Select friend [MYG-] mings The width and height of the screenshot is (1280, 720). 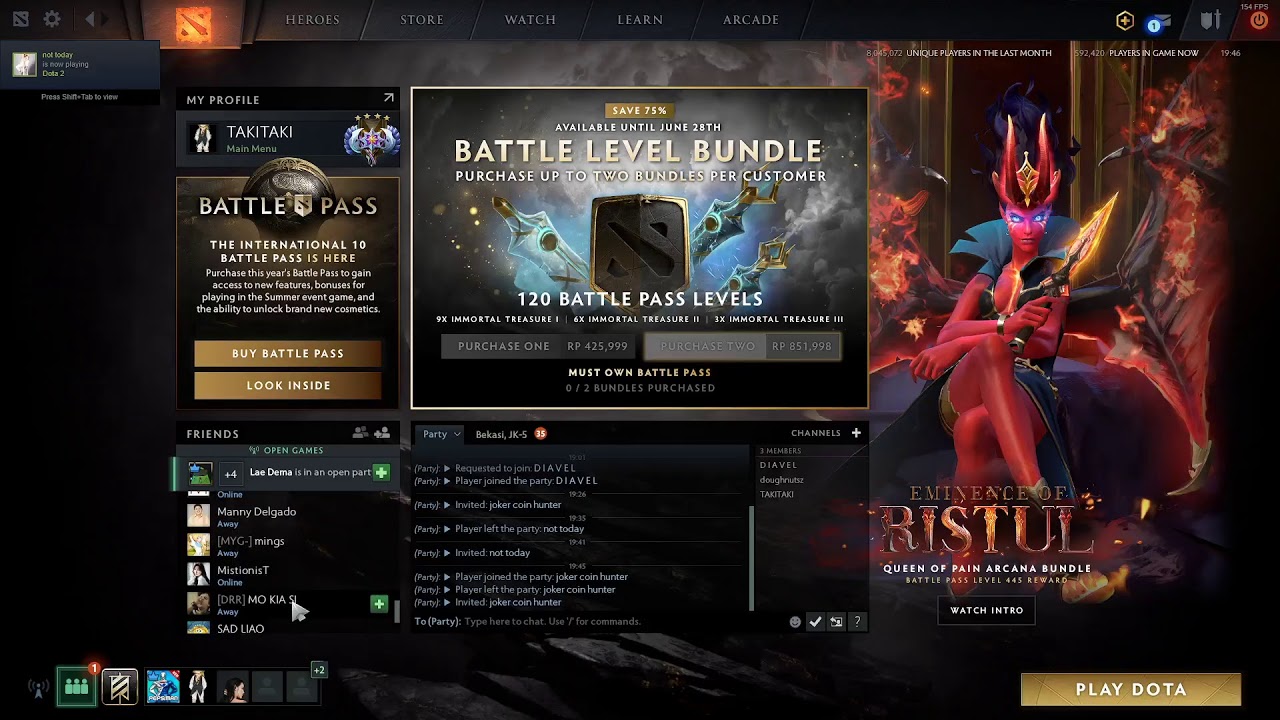(x=288, y=545)
